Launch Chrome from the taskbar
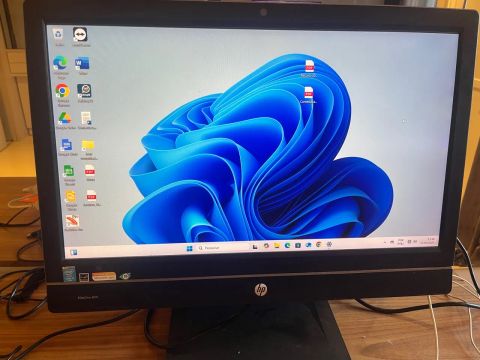480x360 pixels. (x=319, y=245)
